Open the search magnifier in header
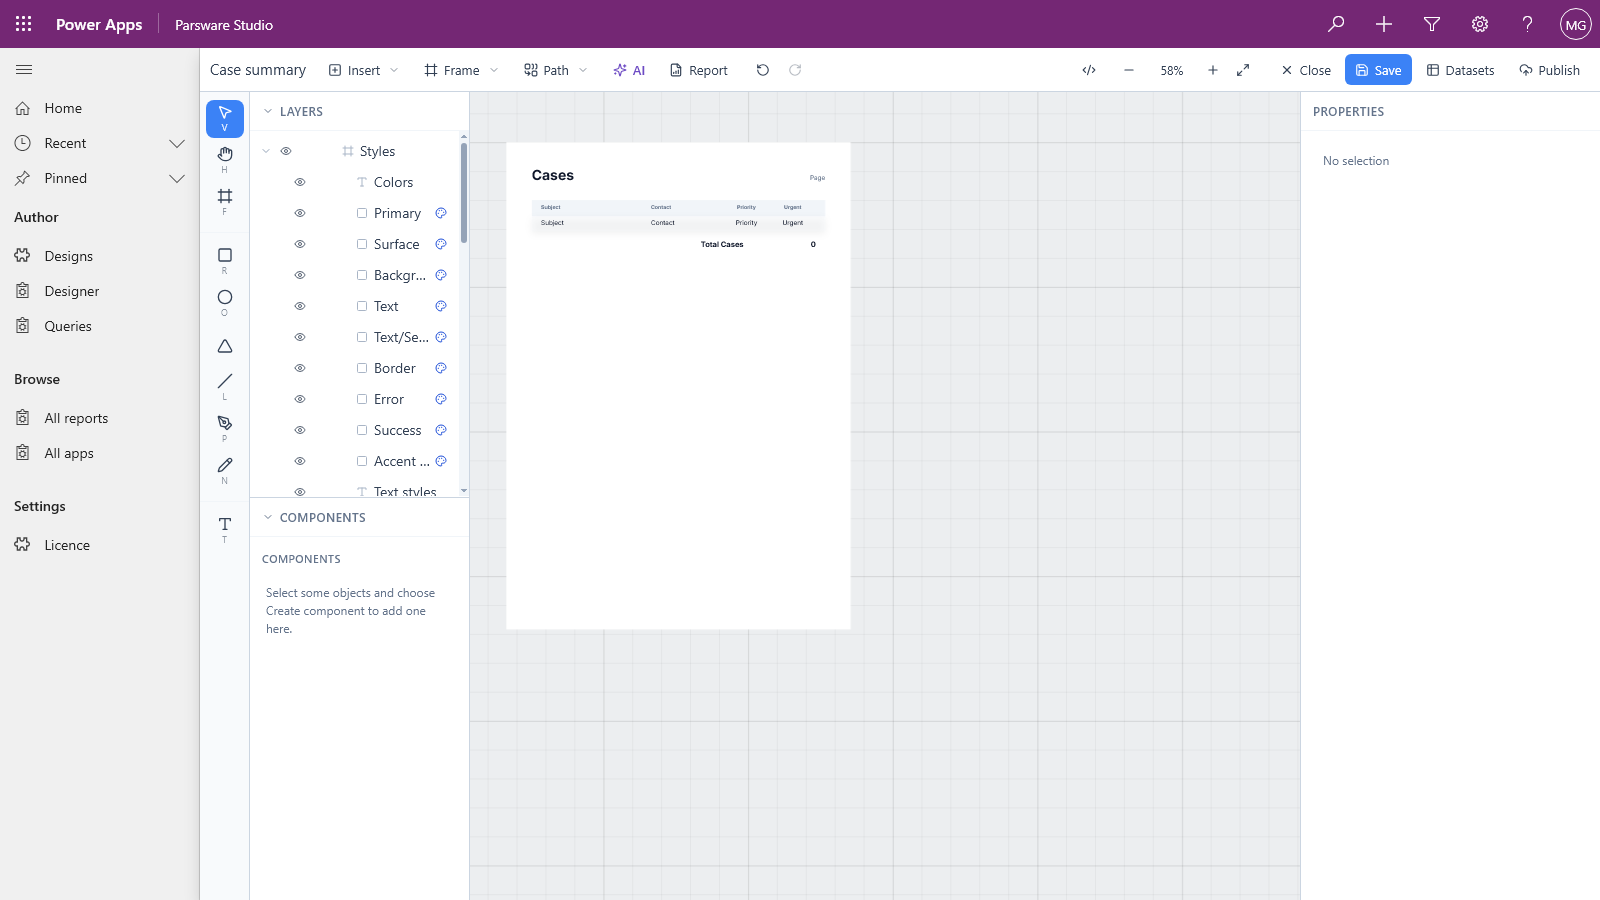The image size is (1600, 900). 1336,24
